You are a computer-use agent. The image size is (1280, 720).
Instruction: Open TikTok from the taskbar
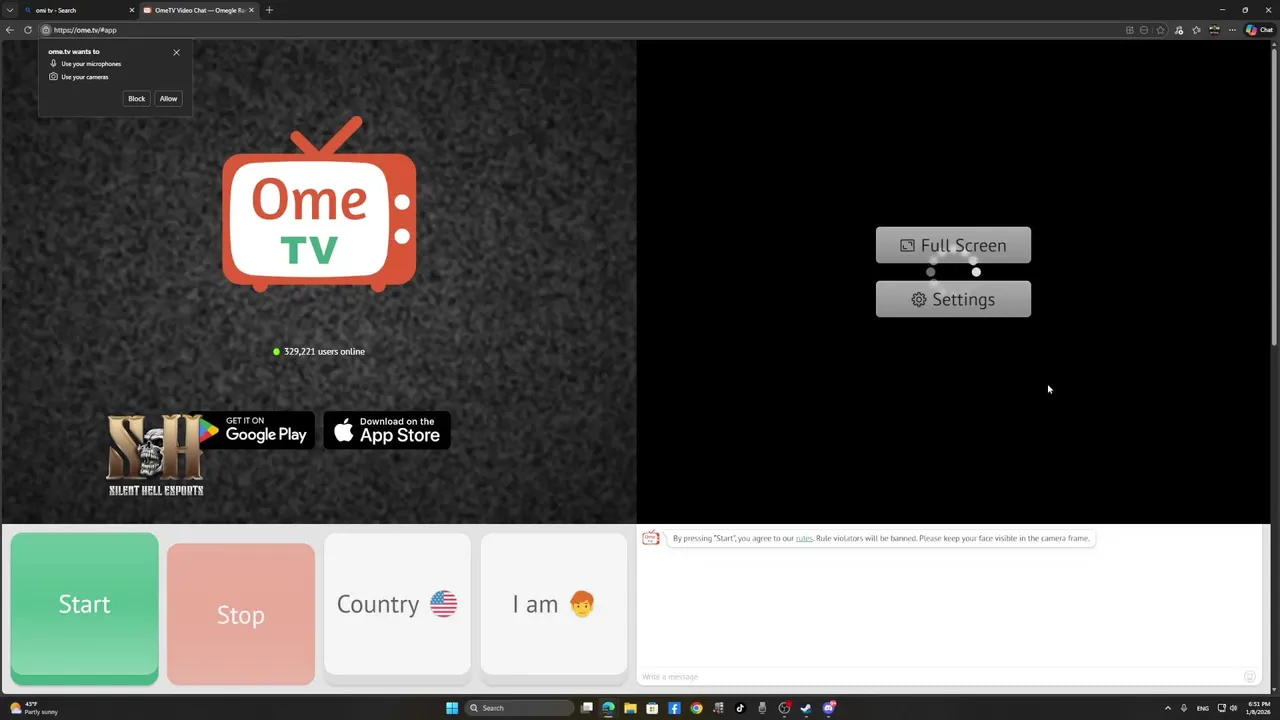[x=740, y=708]
